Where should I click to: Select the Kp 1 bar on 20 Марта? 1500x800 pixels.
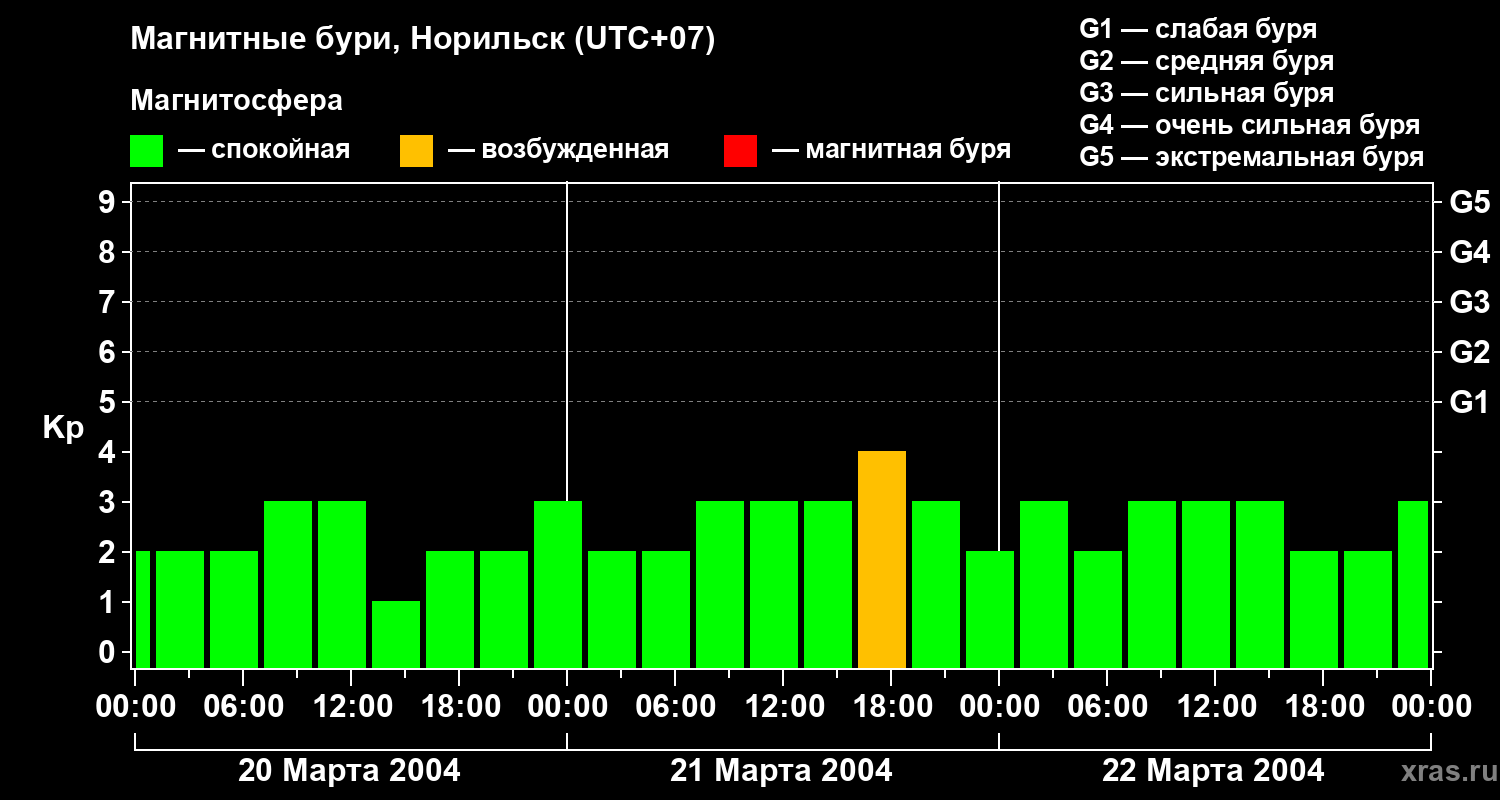[x=396, y=635]
